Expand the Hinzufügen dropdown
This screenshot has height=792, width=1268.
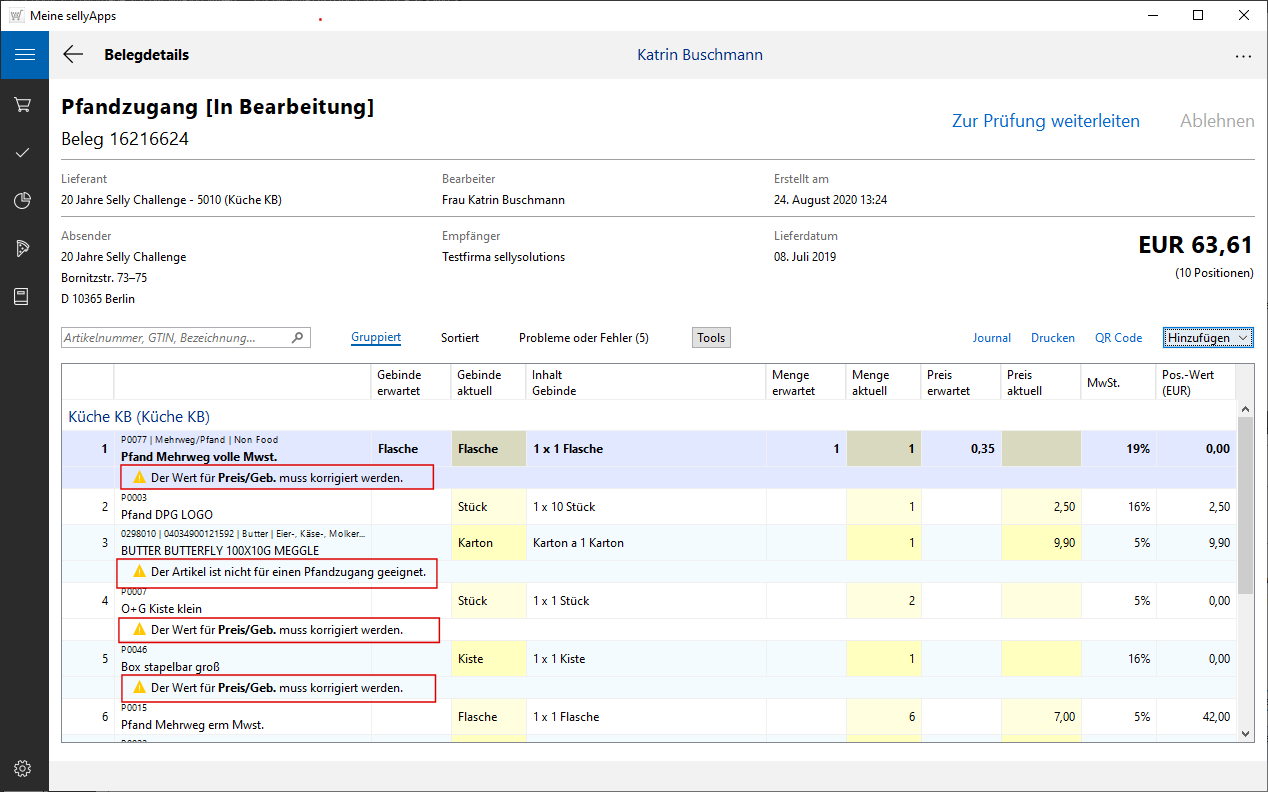(x=1208, y=338)
